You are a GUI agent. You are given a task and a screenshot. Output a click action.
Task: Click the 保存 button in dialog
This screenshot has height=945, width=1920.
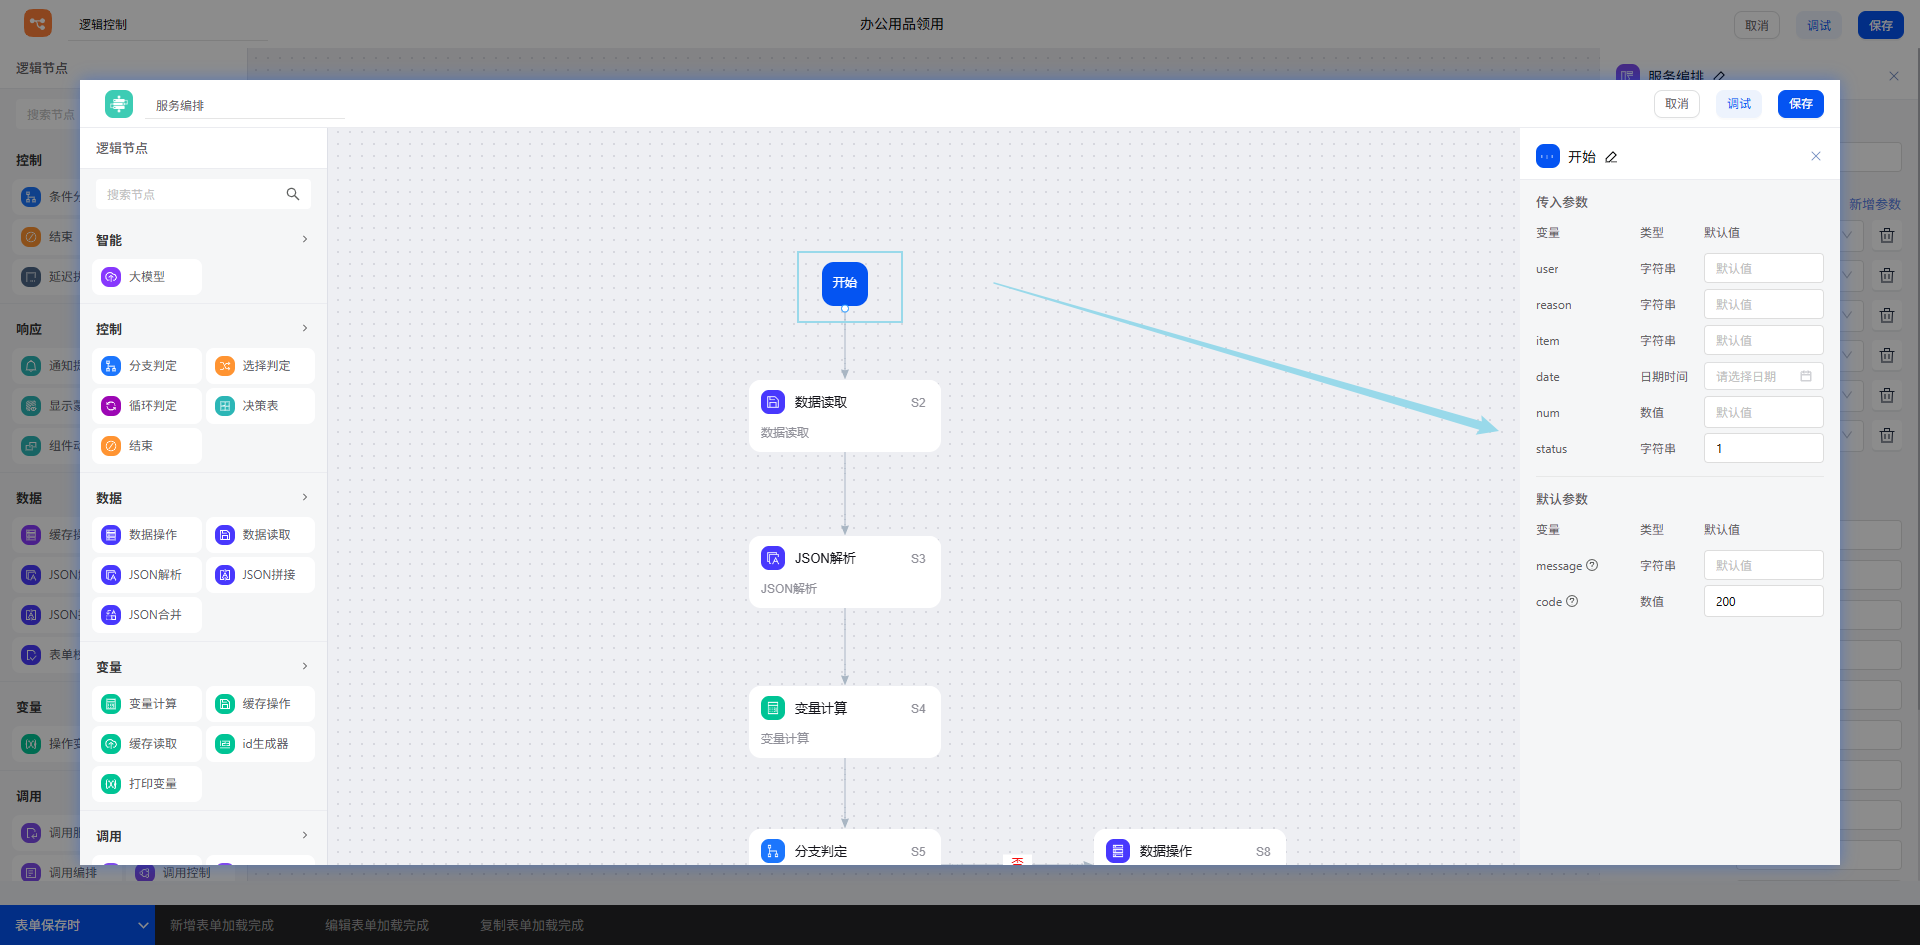coord(1800,104)
